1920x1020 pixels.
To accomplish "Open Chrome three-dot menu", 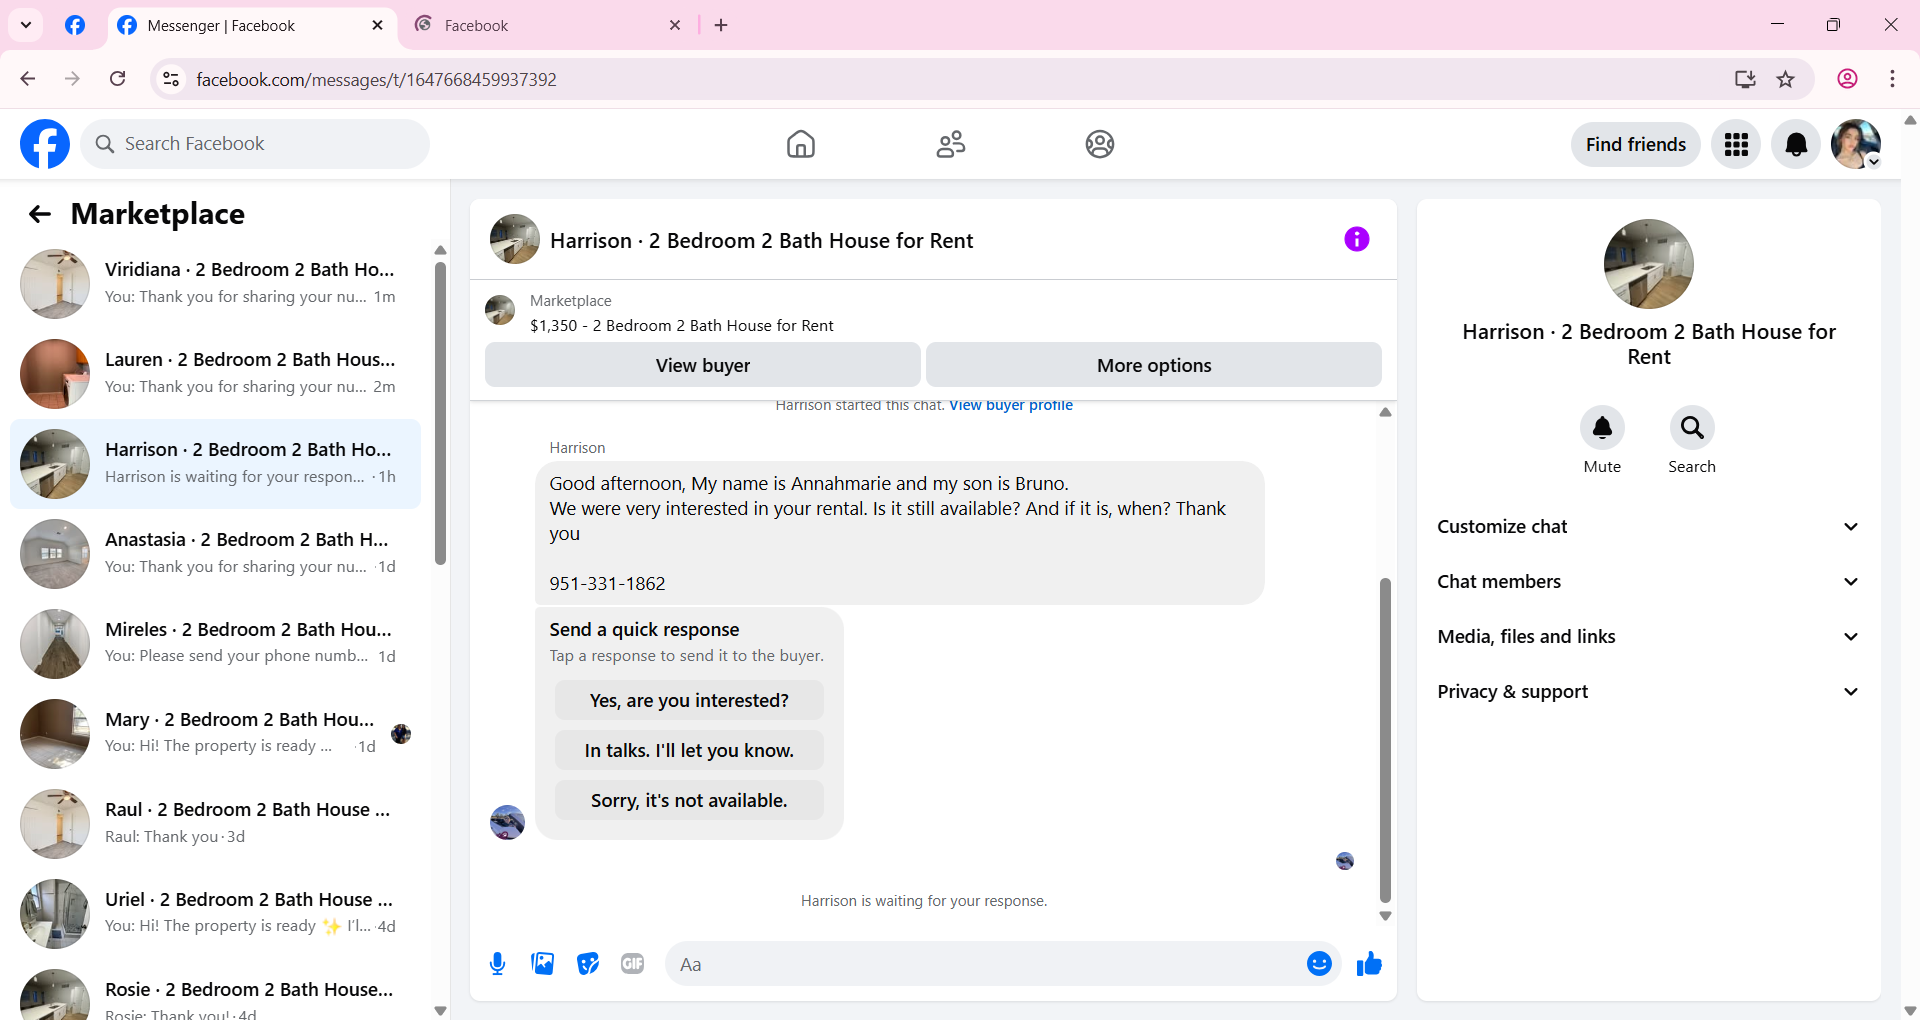I will [x=1892, y=79].
